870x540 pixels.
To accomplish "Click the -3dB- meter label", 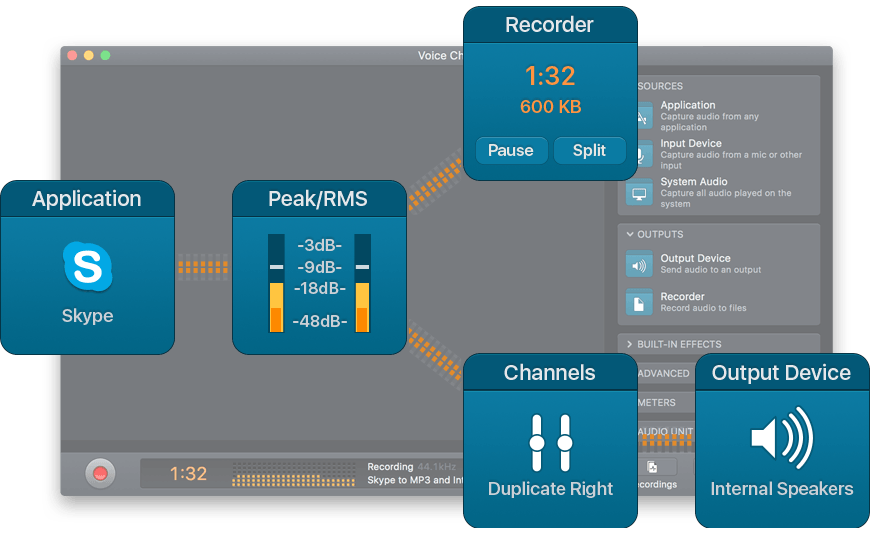I will coord(320,245).
